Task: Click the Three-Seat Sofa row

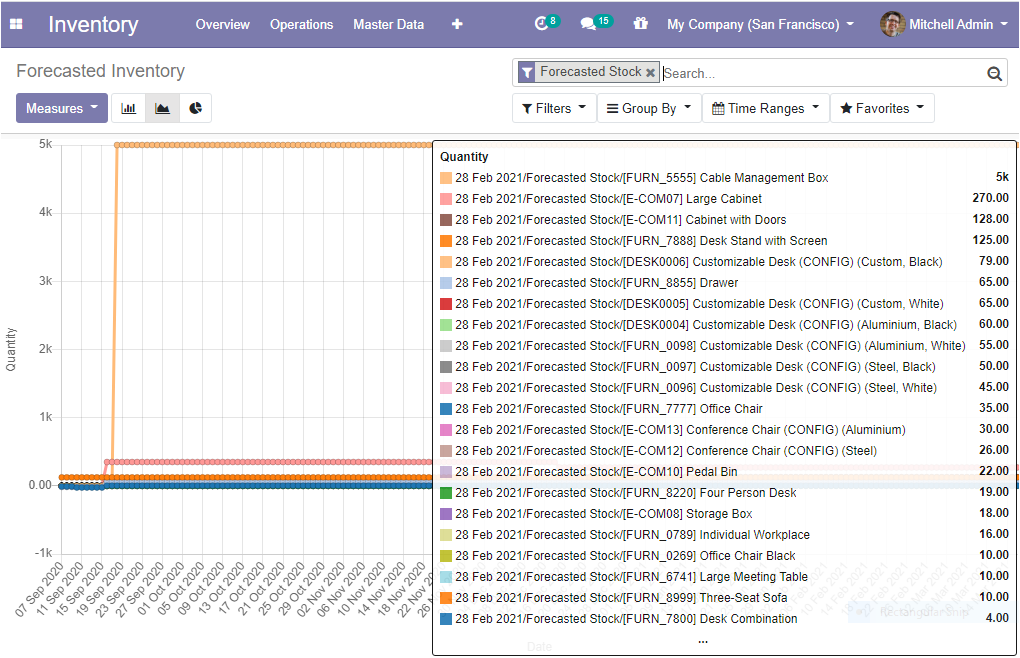Action: (x=724, y=598)
